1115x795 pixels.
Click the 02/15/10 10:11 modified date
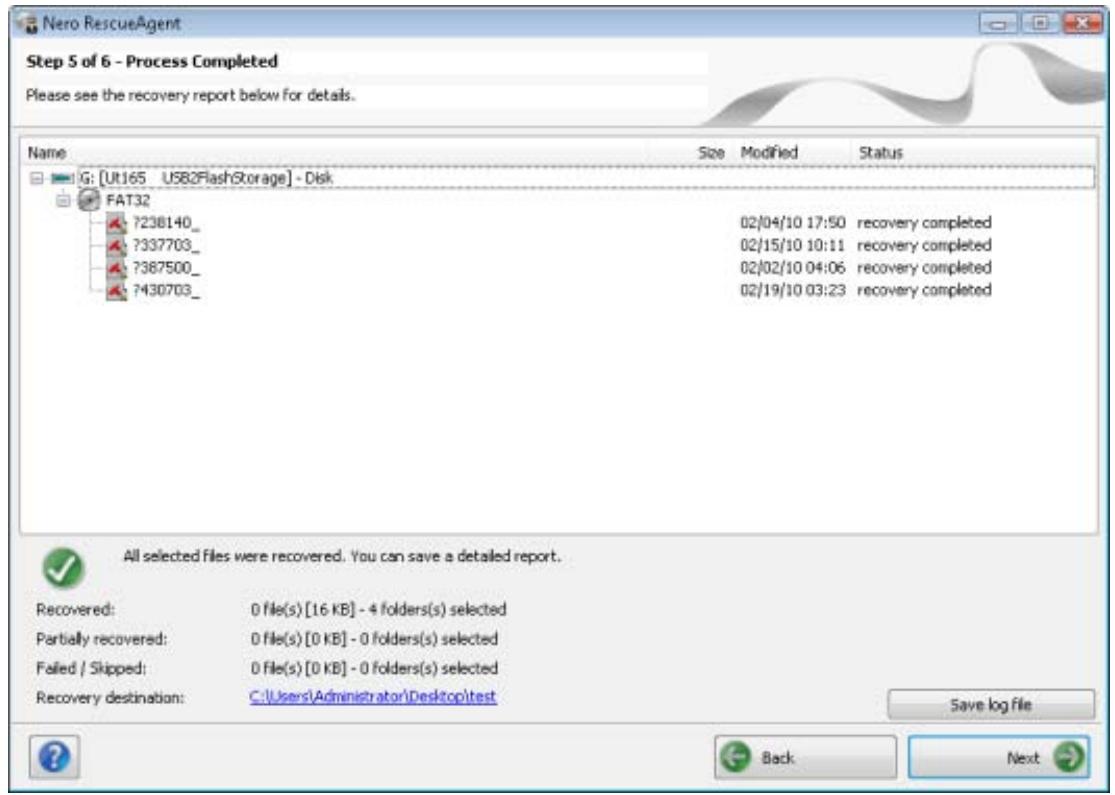click(x=793, y=246)
